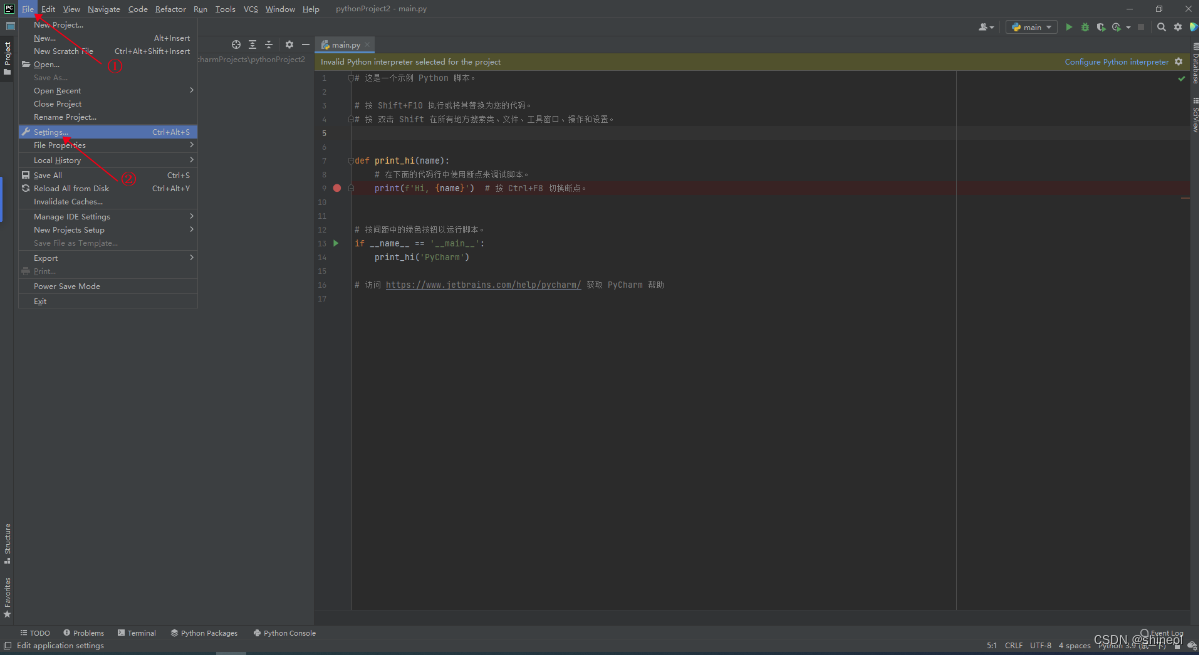
Task: Toggle the Favorites tool window sidebar tab
Action: pos(8,597)
